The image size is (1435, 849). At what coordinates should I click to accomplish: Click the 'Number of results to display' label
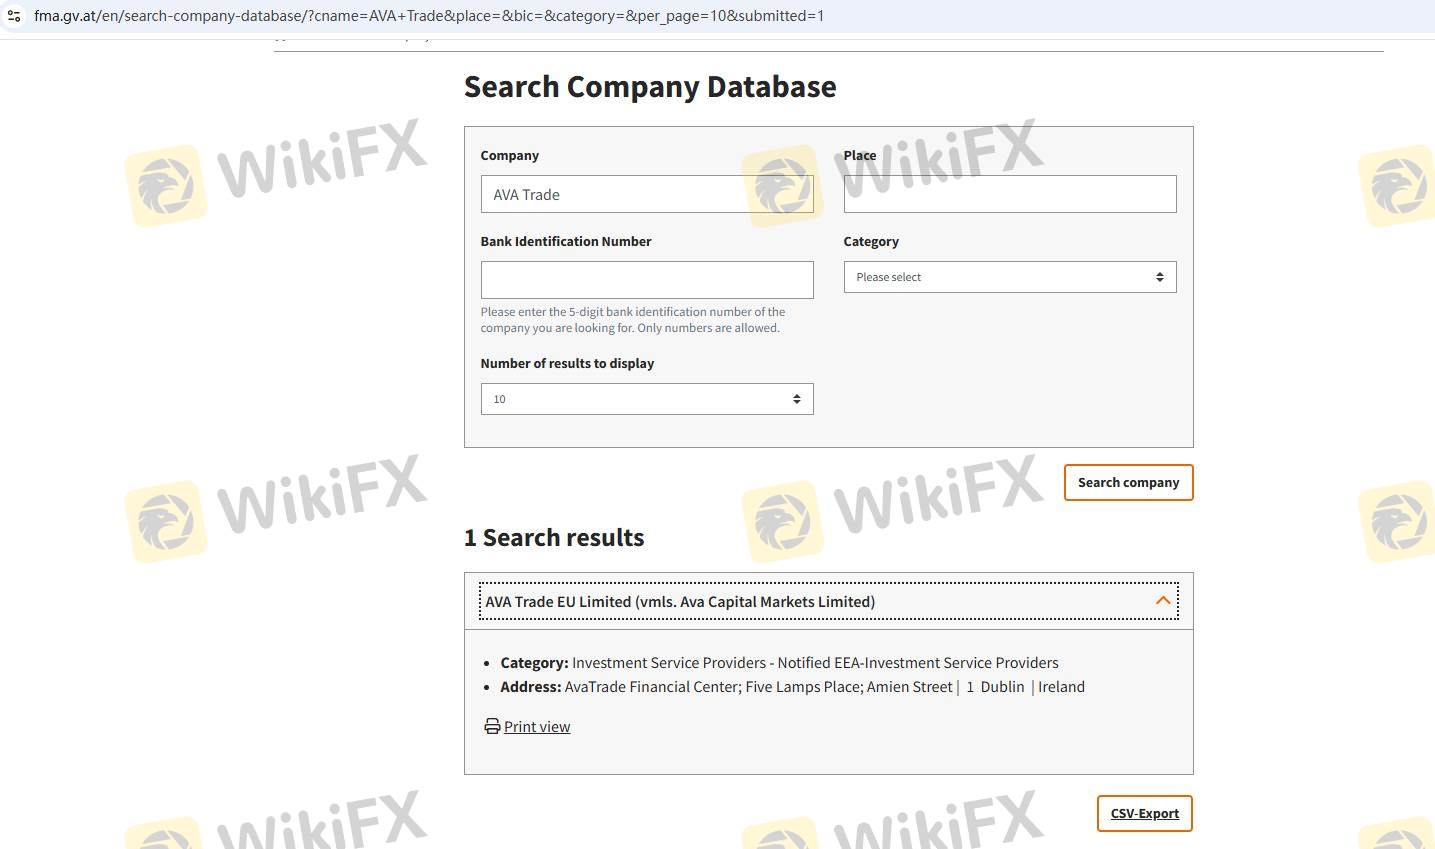(567, 363)
